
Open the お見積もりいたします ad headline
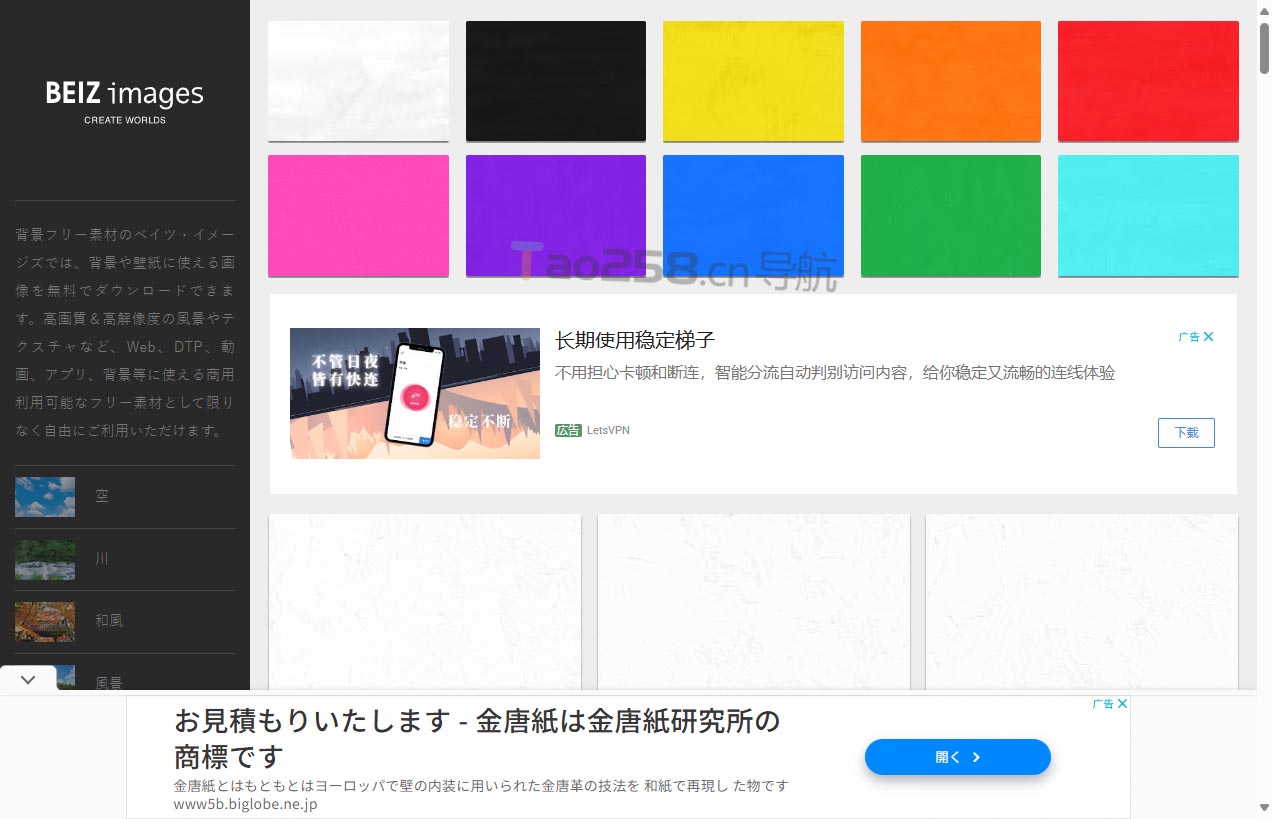(x=477, y=738)
